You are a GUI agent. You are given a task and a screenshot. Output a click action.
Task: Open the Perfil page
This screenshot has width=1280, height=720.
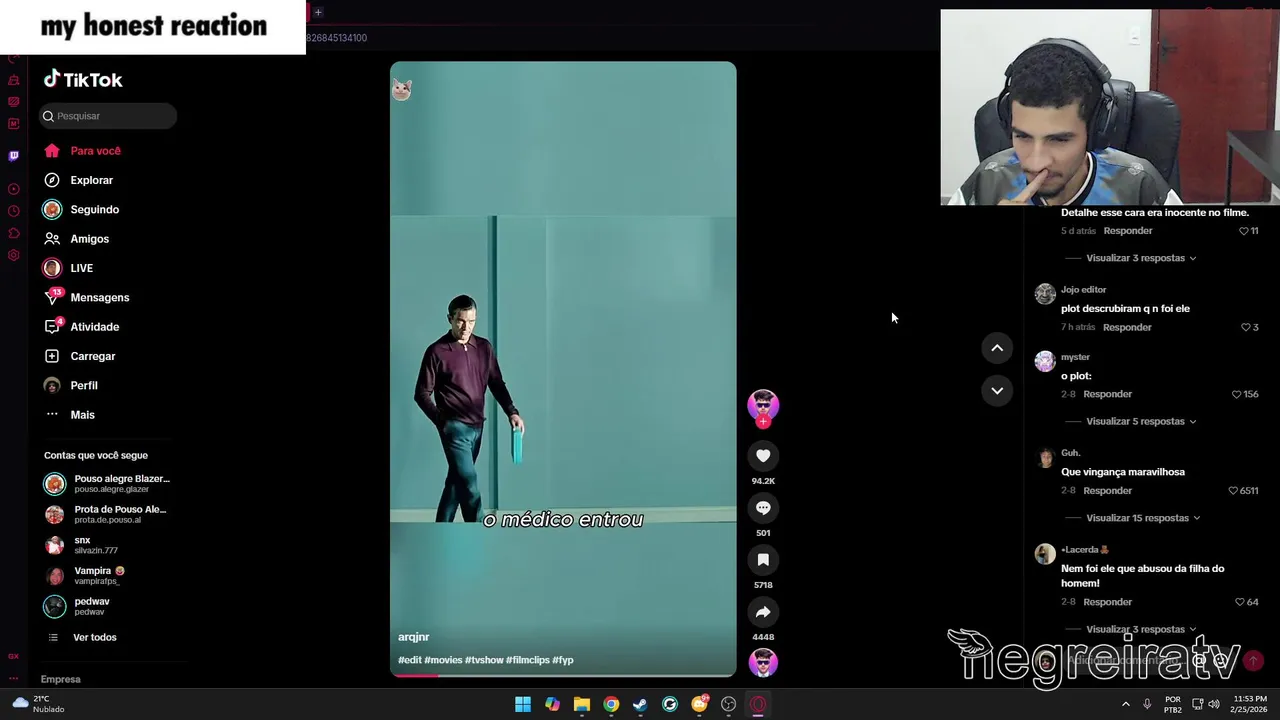71,385
